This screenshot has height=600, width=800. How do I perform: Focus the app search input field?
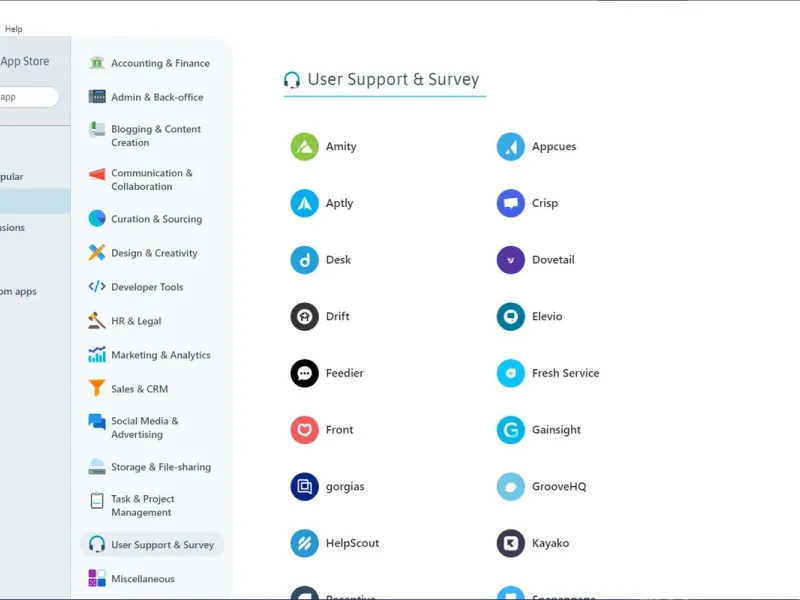tap(28, 97)
